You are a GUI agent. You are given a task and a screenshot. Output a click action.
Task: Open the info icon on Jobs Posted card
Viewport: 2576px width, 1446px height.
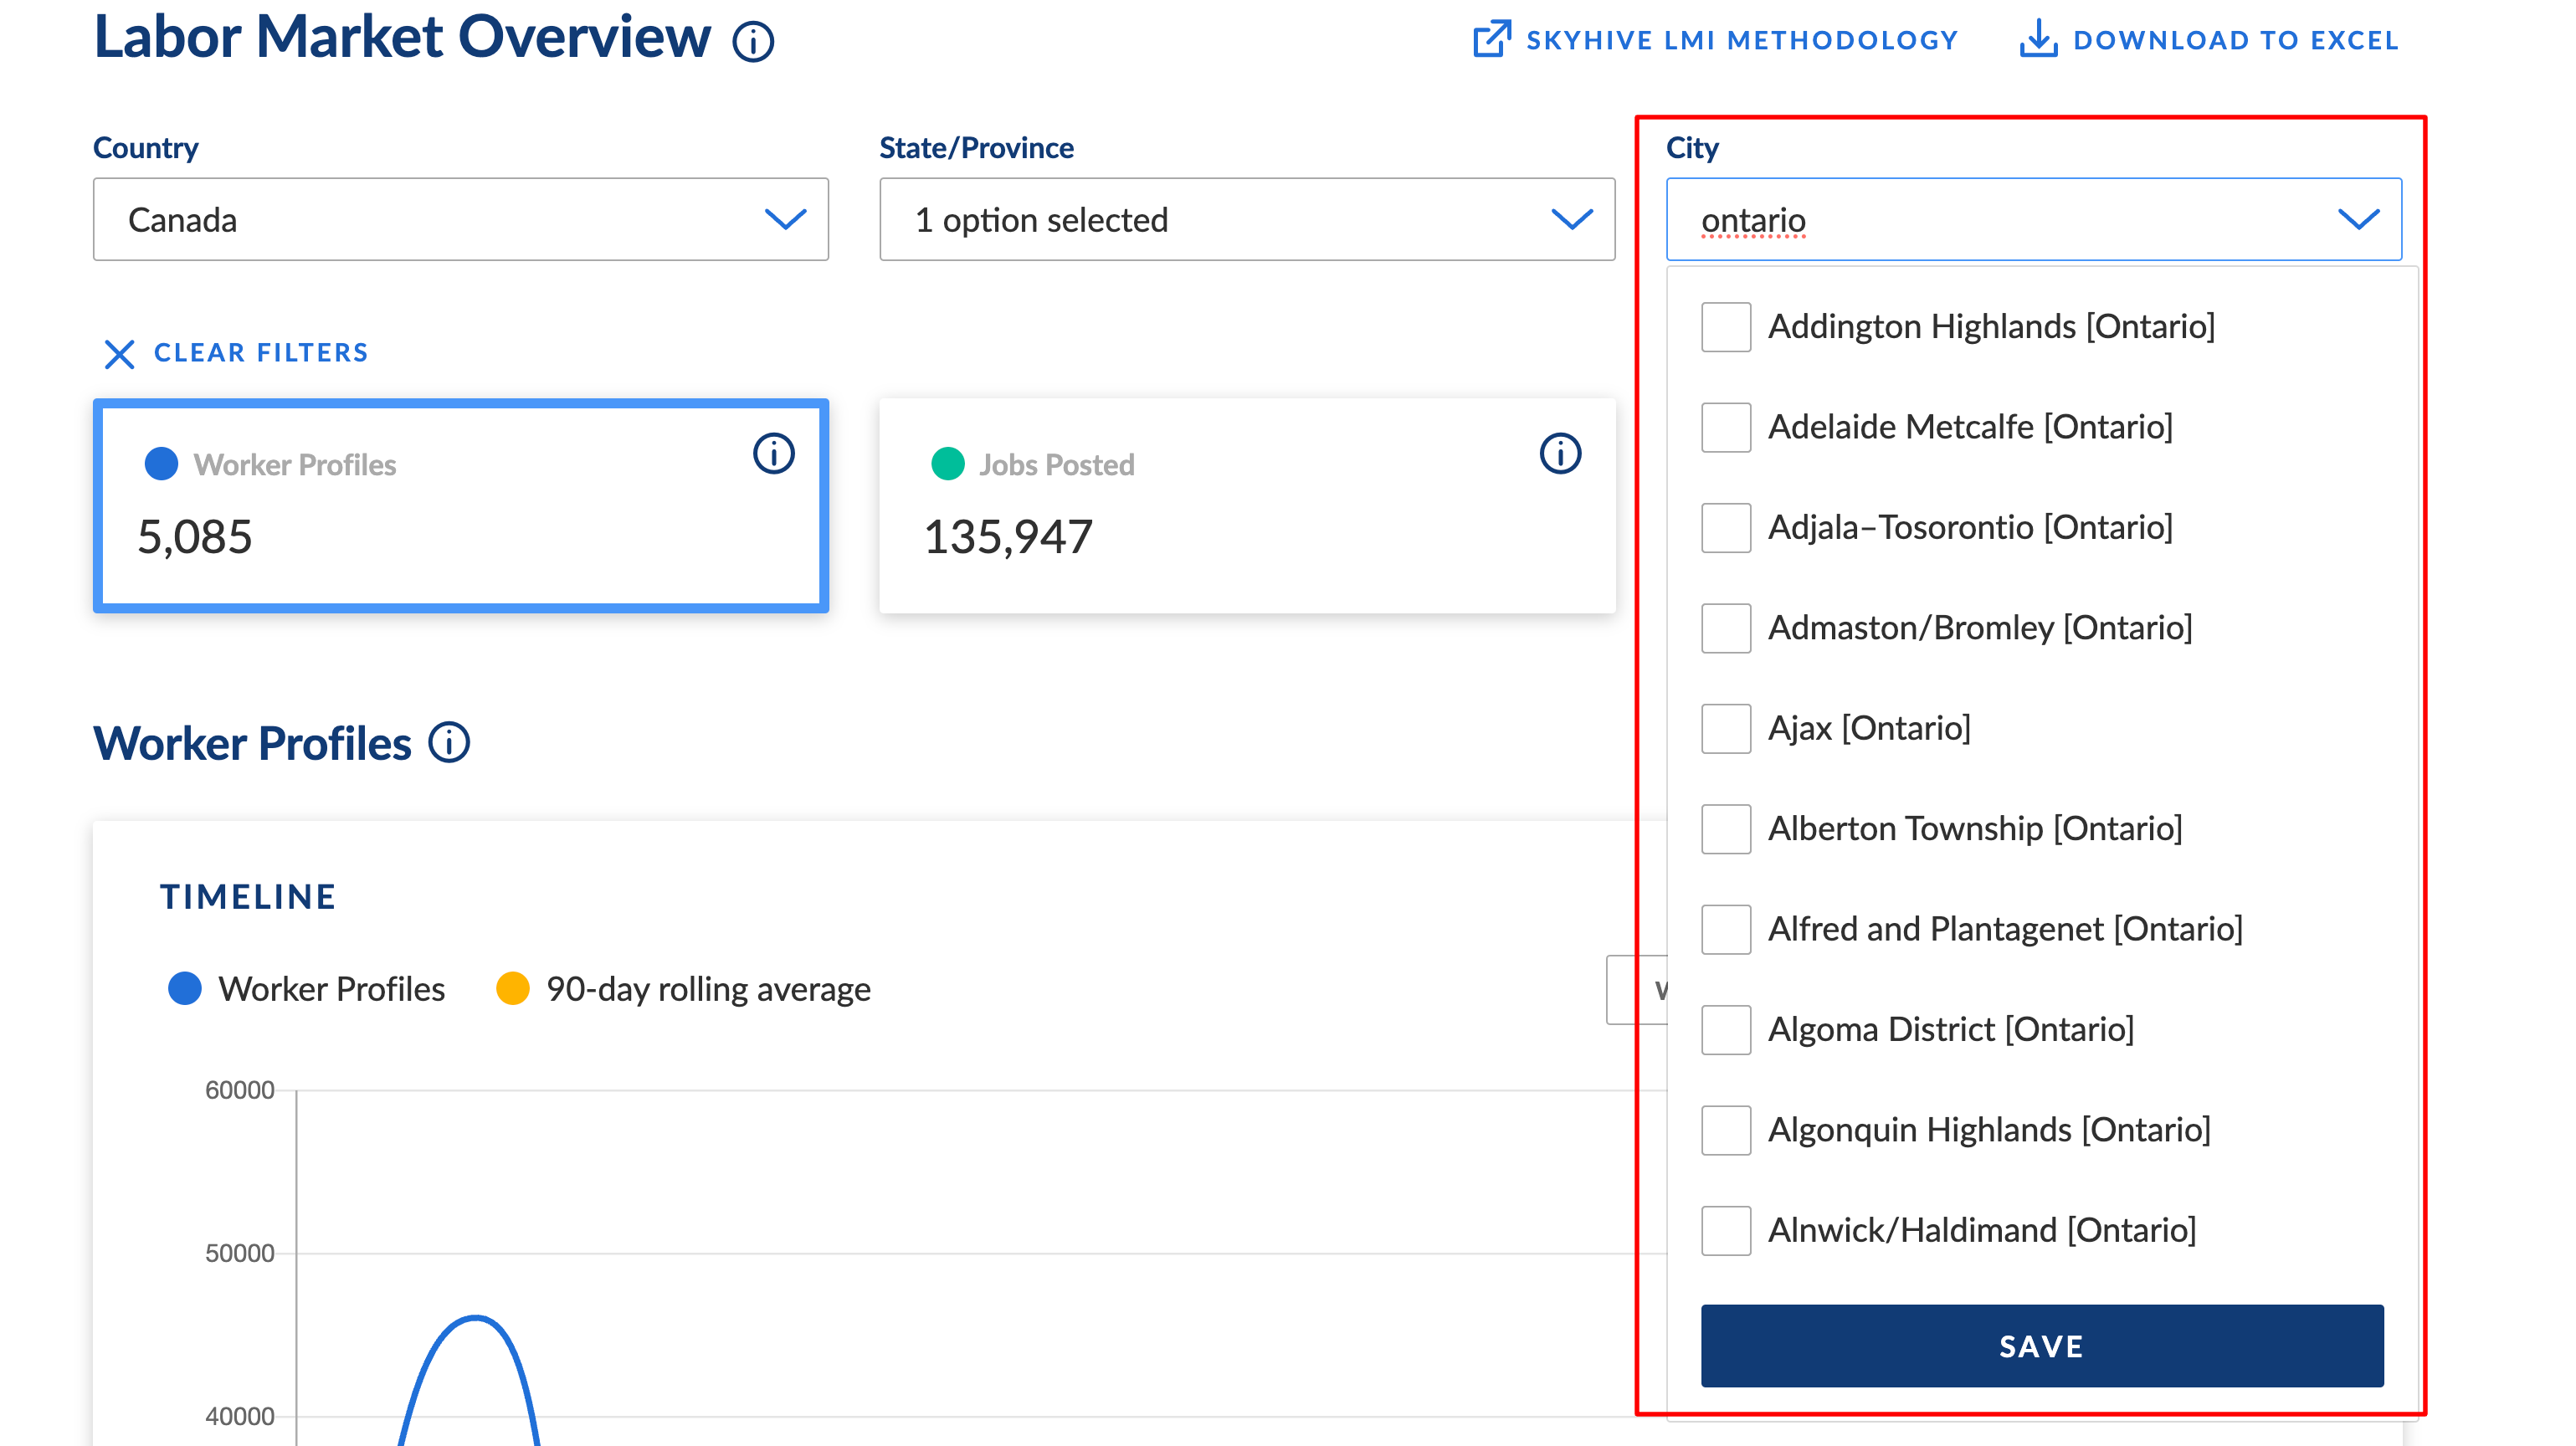(1560, 453)
